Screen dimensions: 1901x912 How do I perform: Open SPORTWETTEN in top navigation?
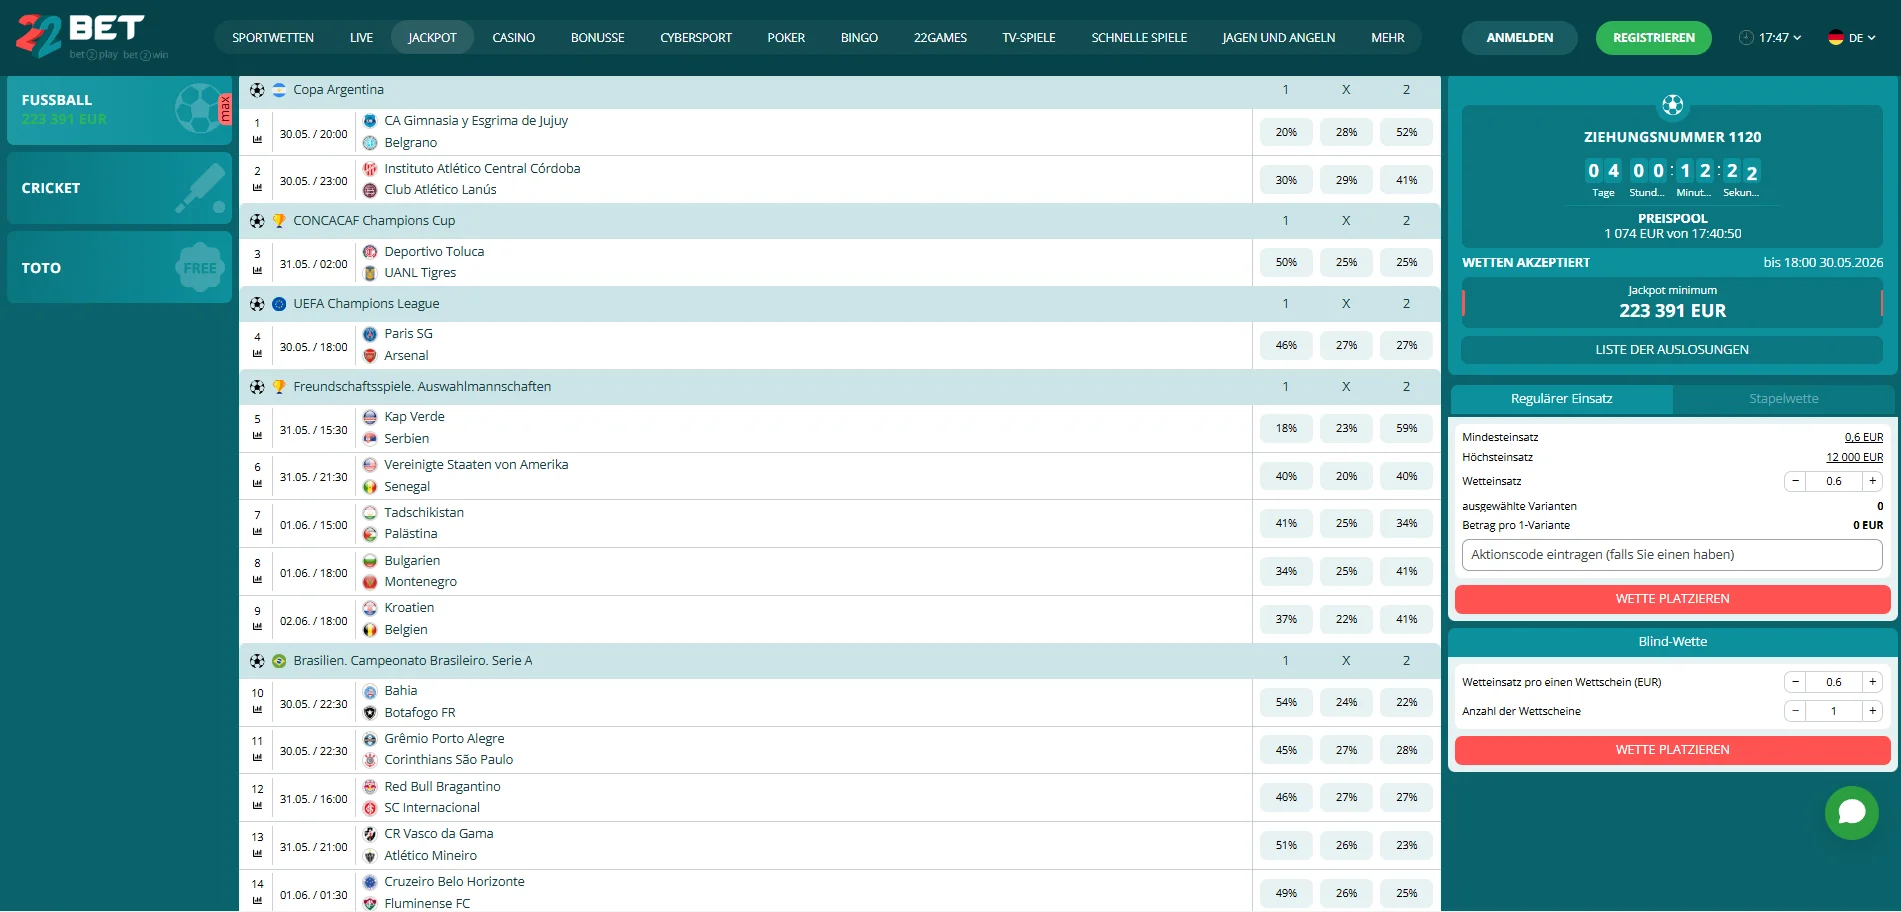tap(273, 38)
